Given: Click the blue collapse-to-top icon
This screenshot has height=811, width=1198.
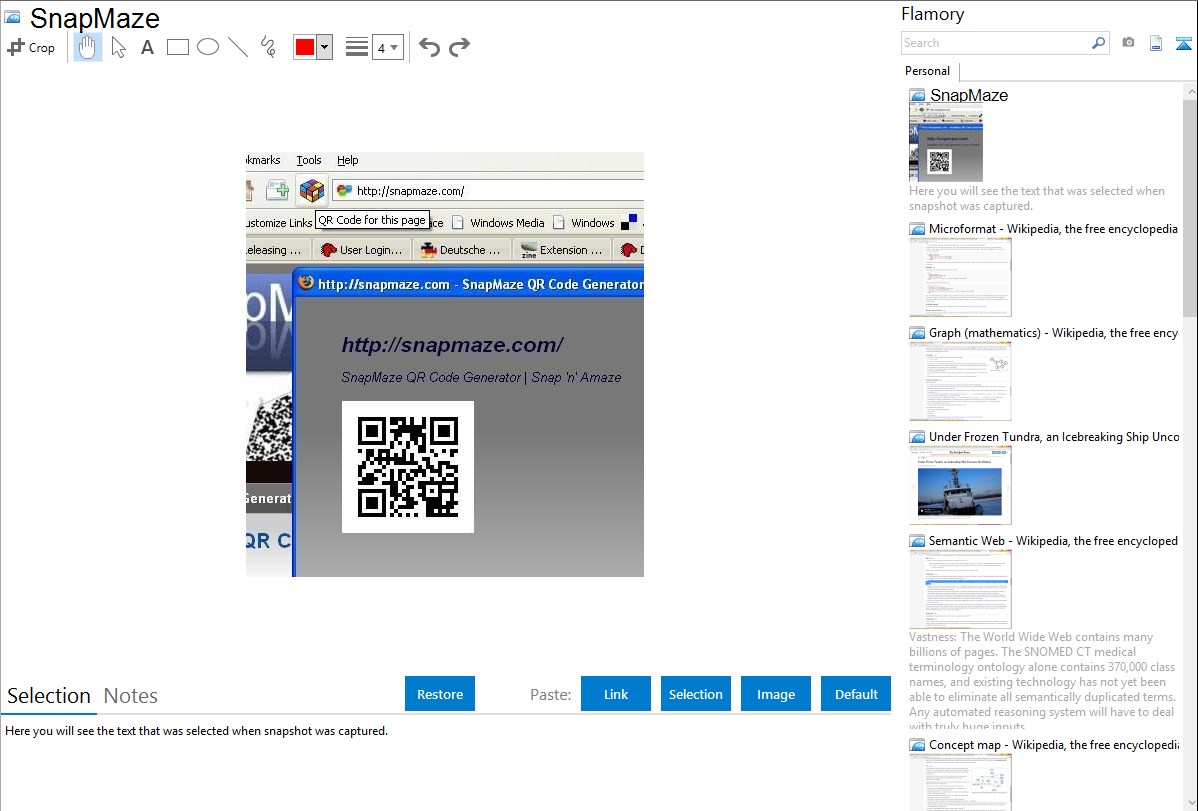Looking at the screenshot, I should 1183,44.
